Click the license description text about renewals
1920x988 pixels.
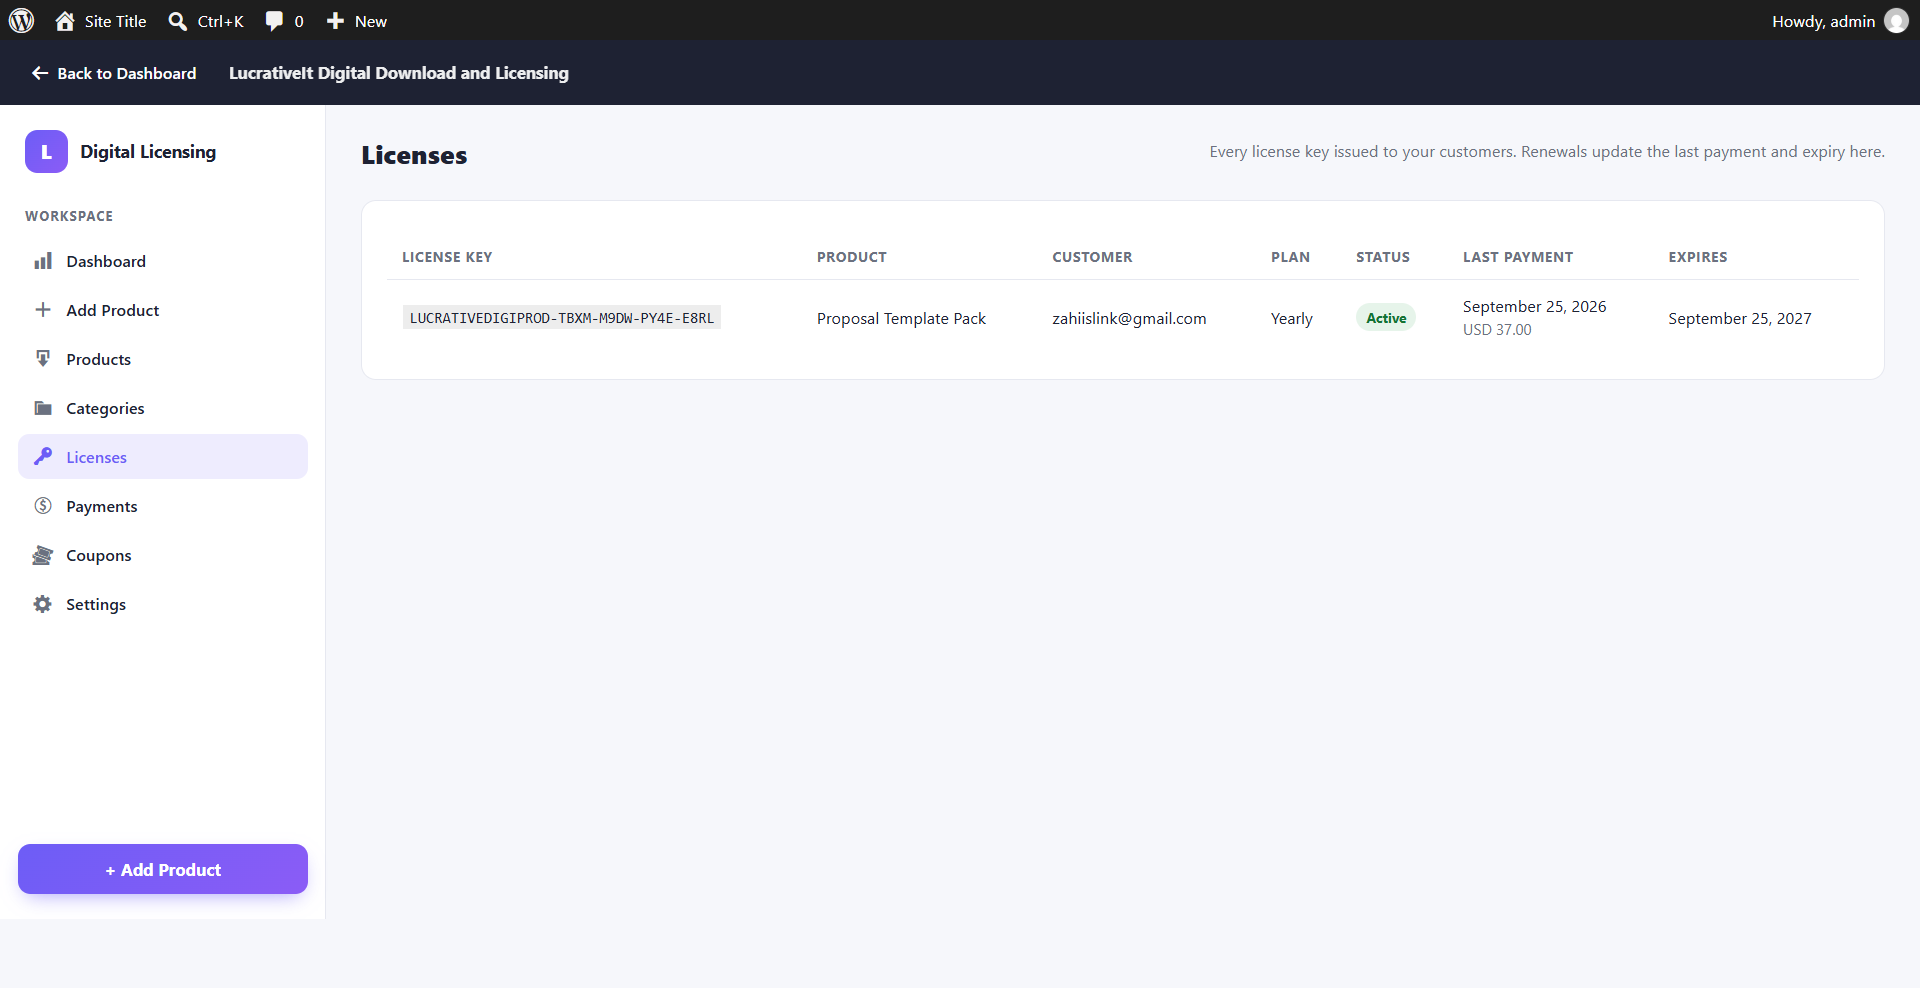[1547, 152]
